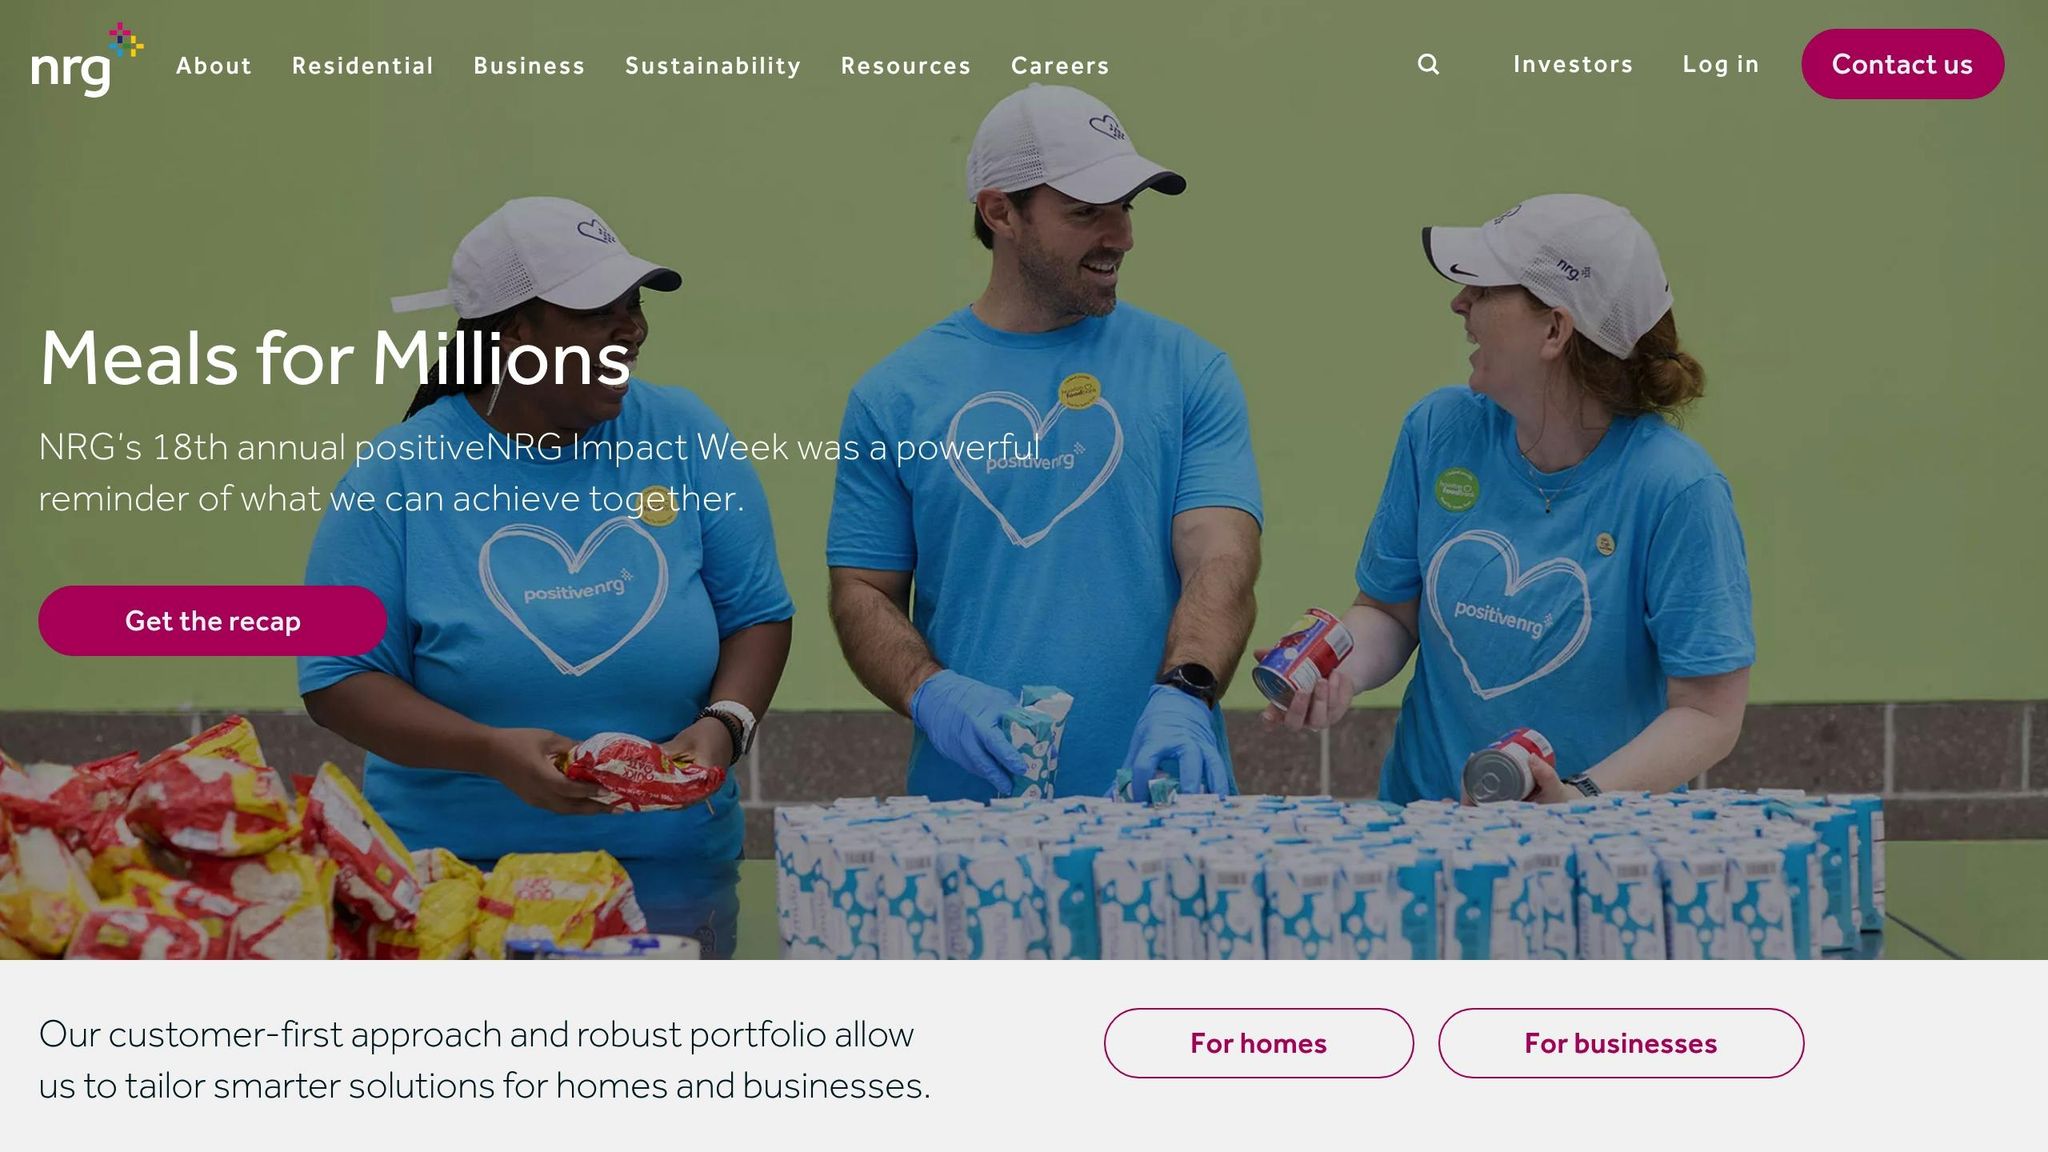Open the search magnifier icon

[x=1428, y=64]
